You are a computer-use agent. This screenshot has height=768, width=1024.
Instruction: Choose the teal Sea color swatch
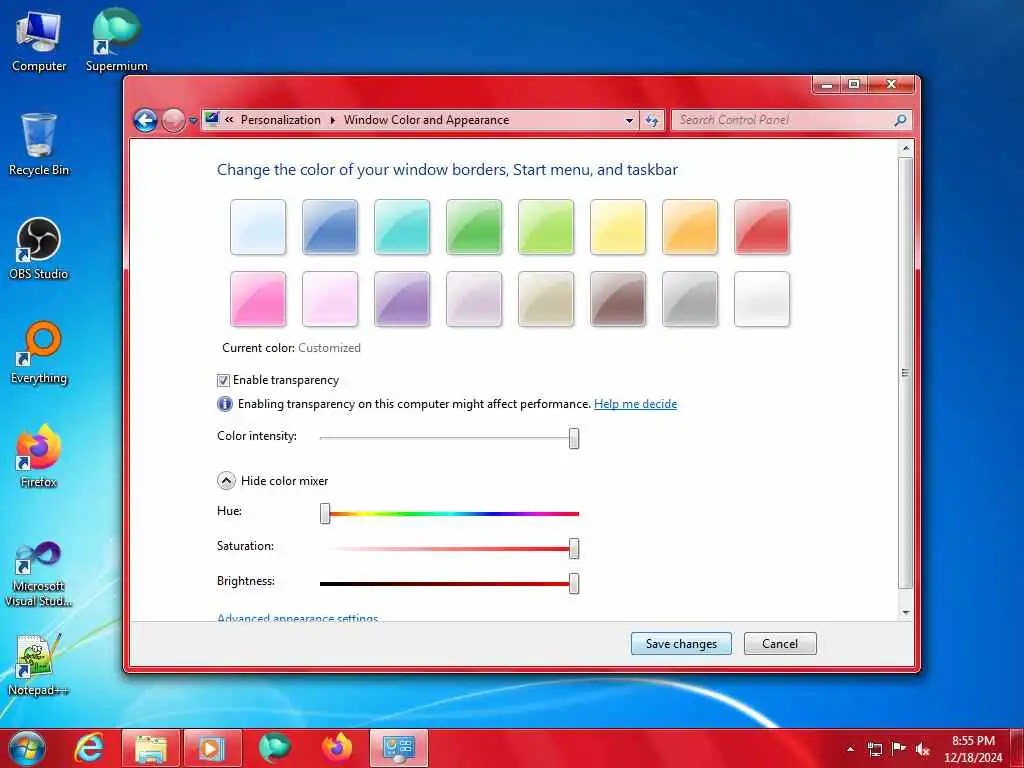pos(402,227)
